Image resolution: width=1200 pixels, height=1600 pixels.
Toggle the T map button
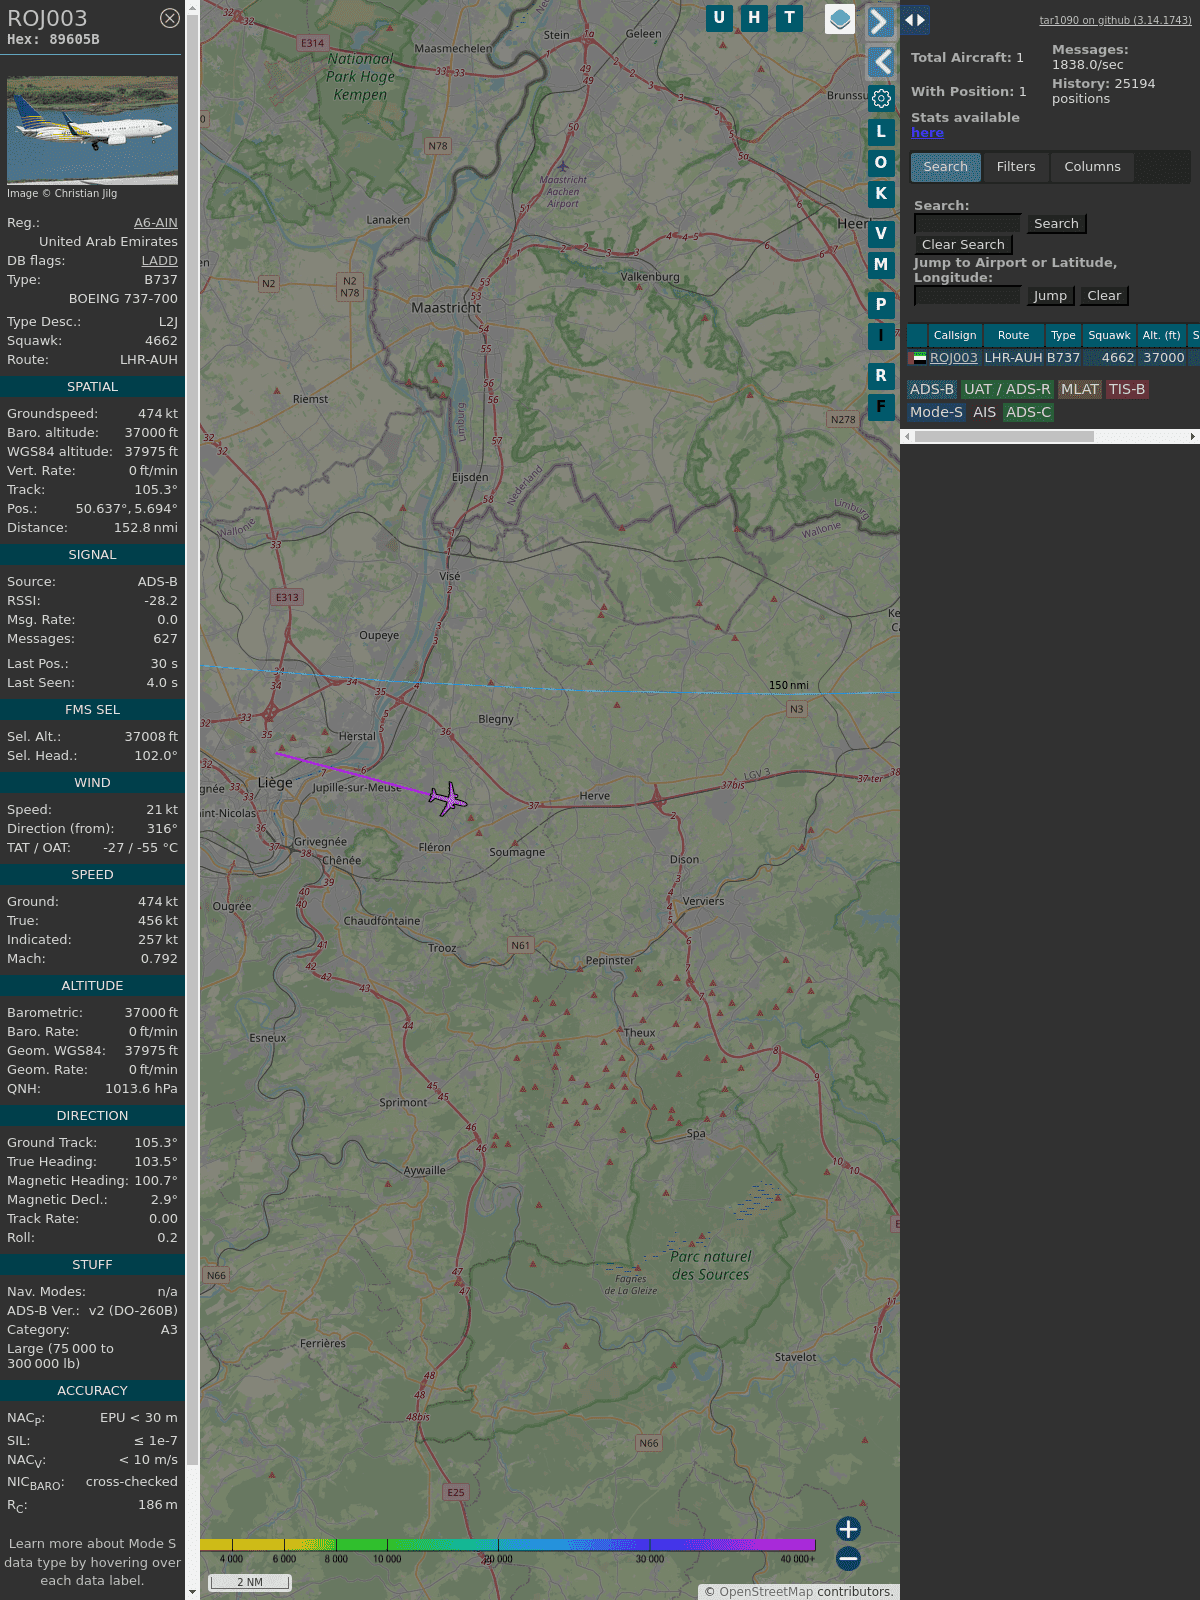pos(790,18)
